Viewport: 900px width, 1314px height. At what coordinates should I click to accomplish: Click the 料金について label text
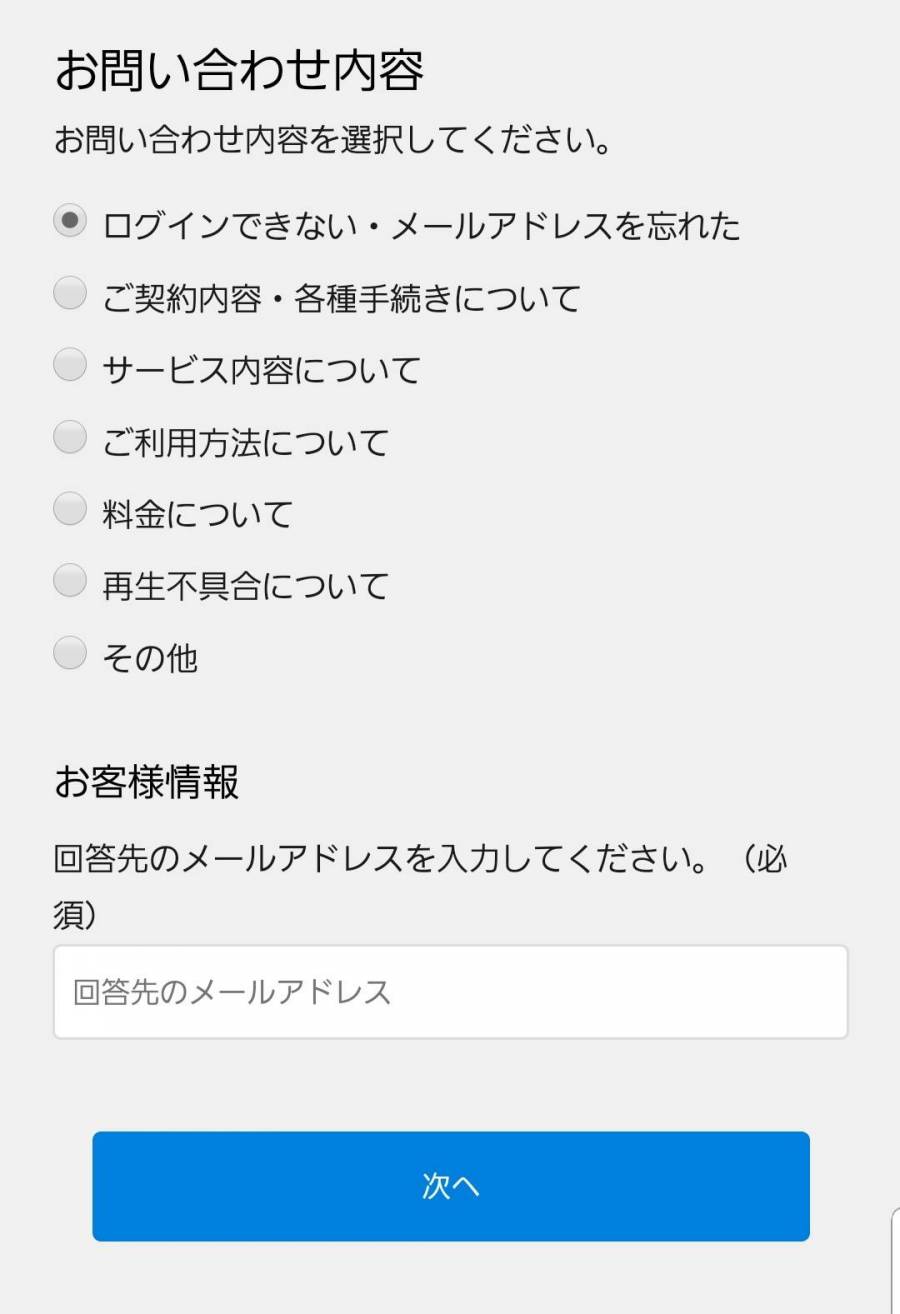click(197, 514)
